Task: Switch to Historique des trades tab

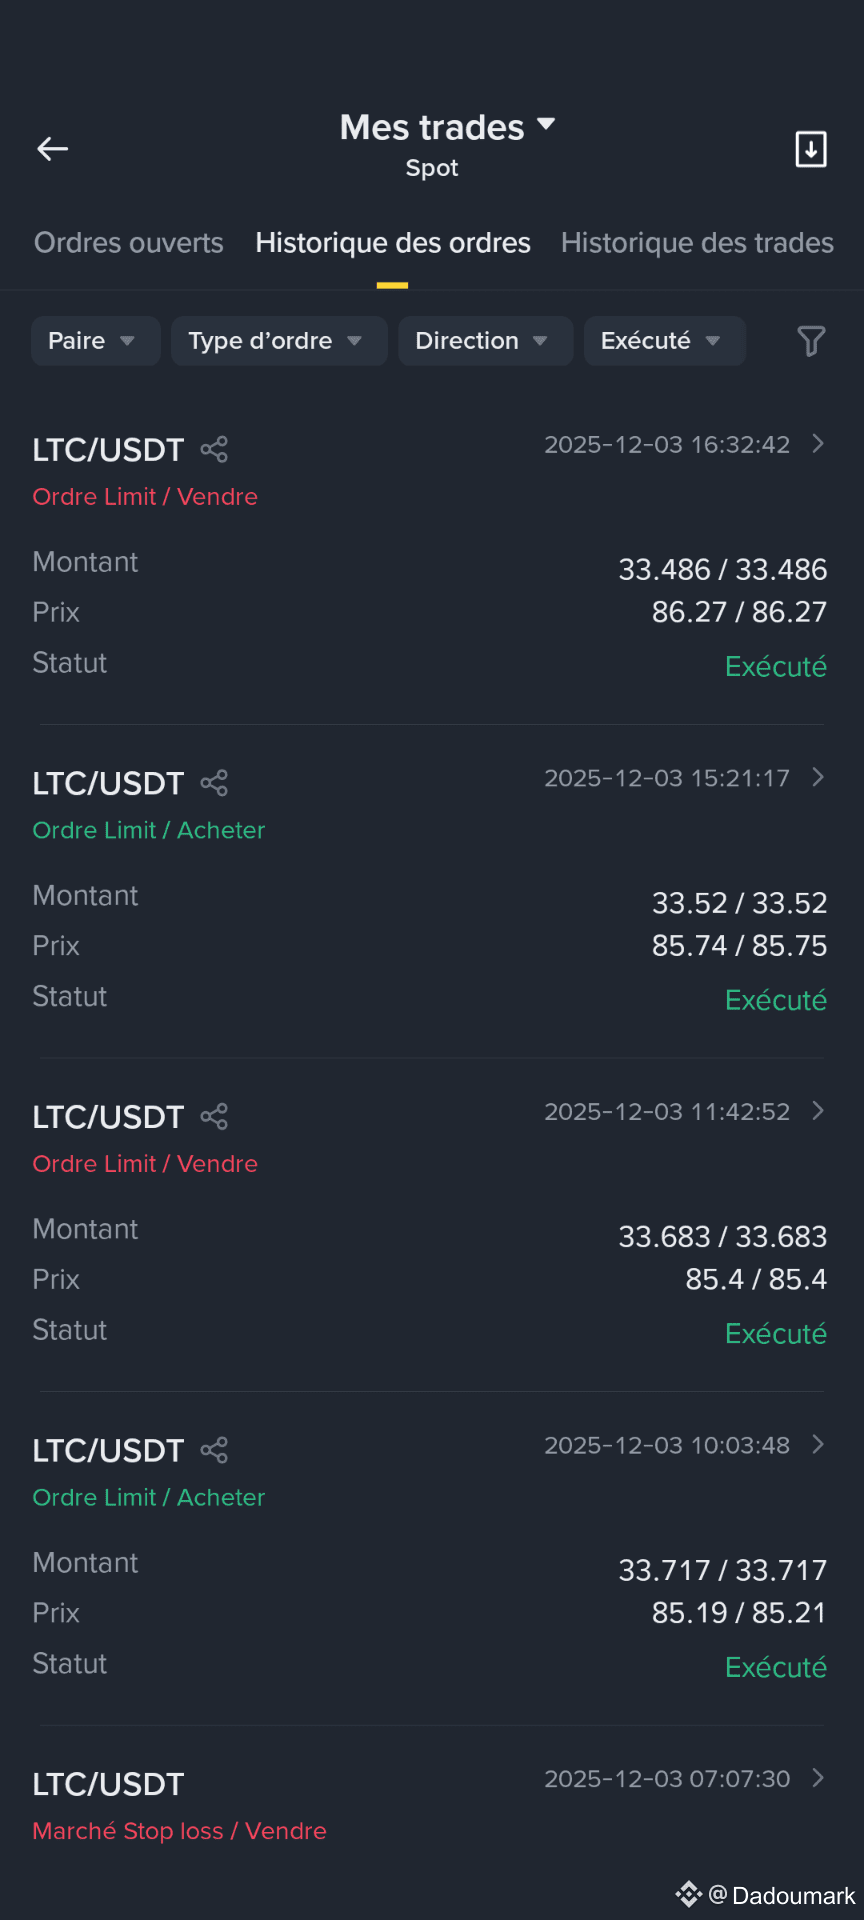Action: pos(697,243)
